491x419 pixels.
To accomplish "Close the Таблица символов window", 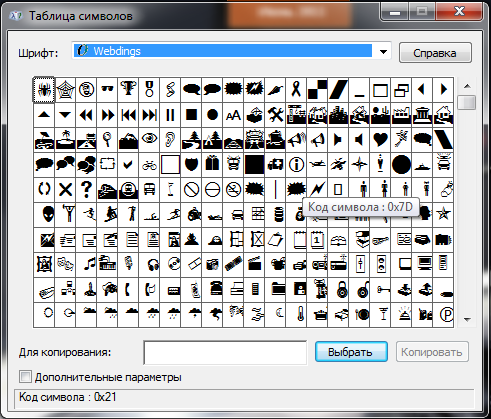I will point(459,12).
